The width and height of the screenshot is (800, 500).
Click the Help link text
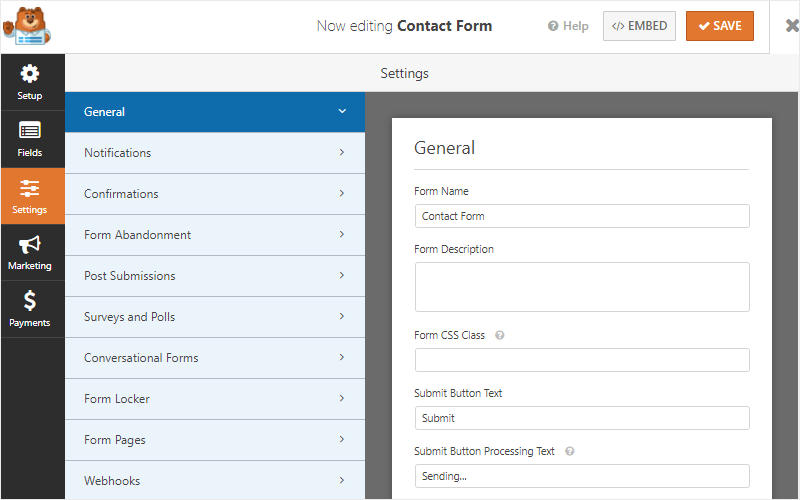pyautogui.click(x=576, y=26)
